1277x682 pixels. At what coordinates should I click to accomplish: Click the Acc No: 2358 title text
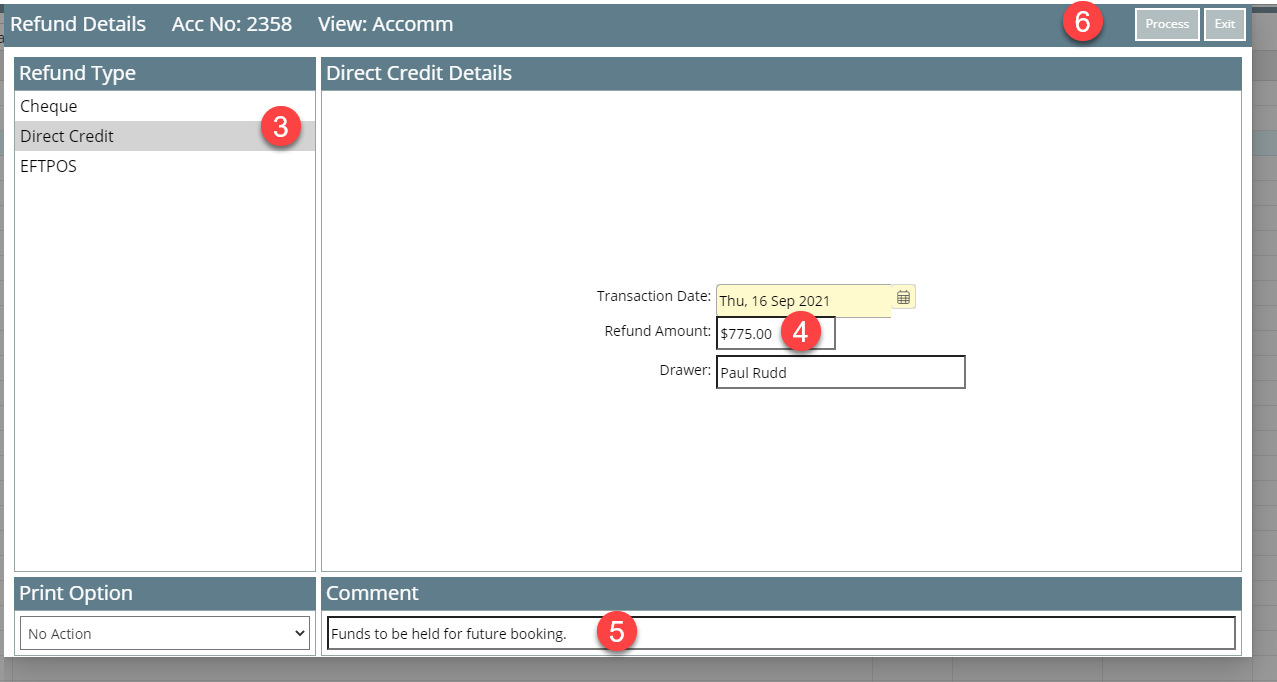(232, 24)
